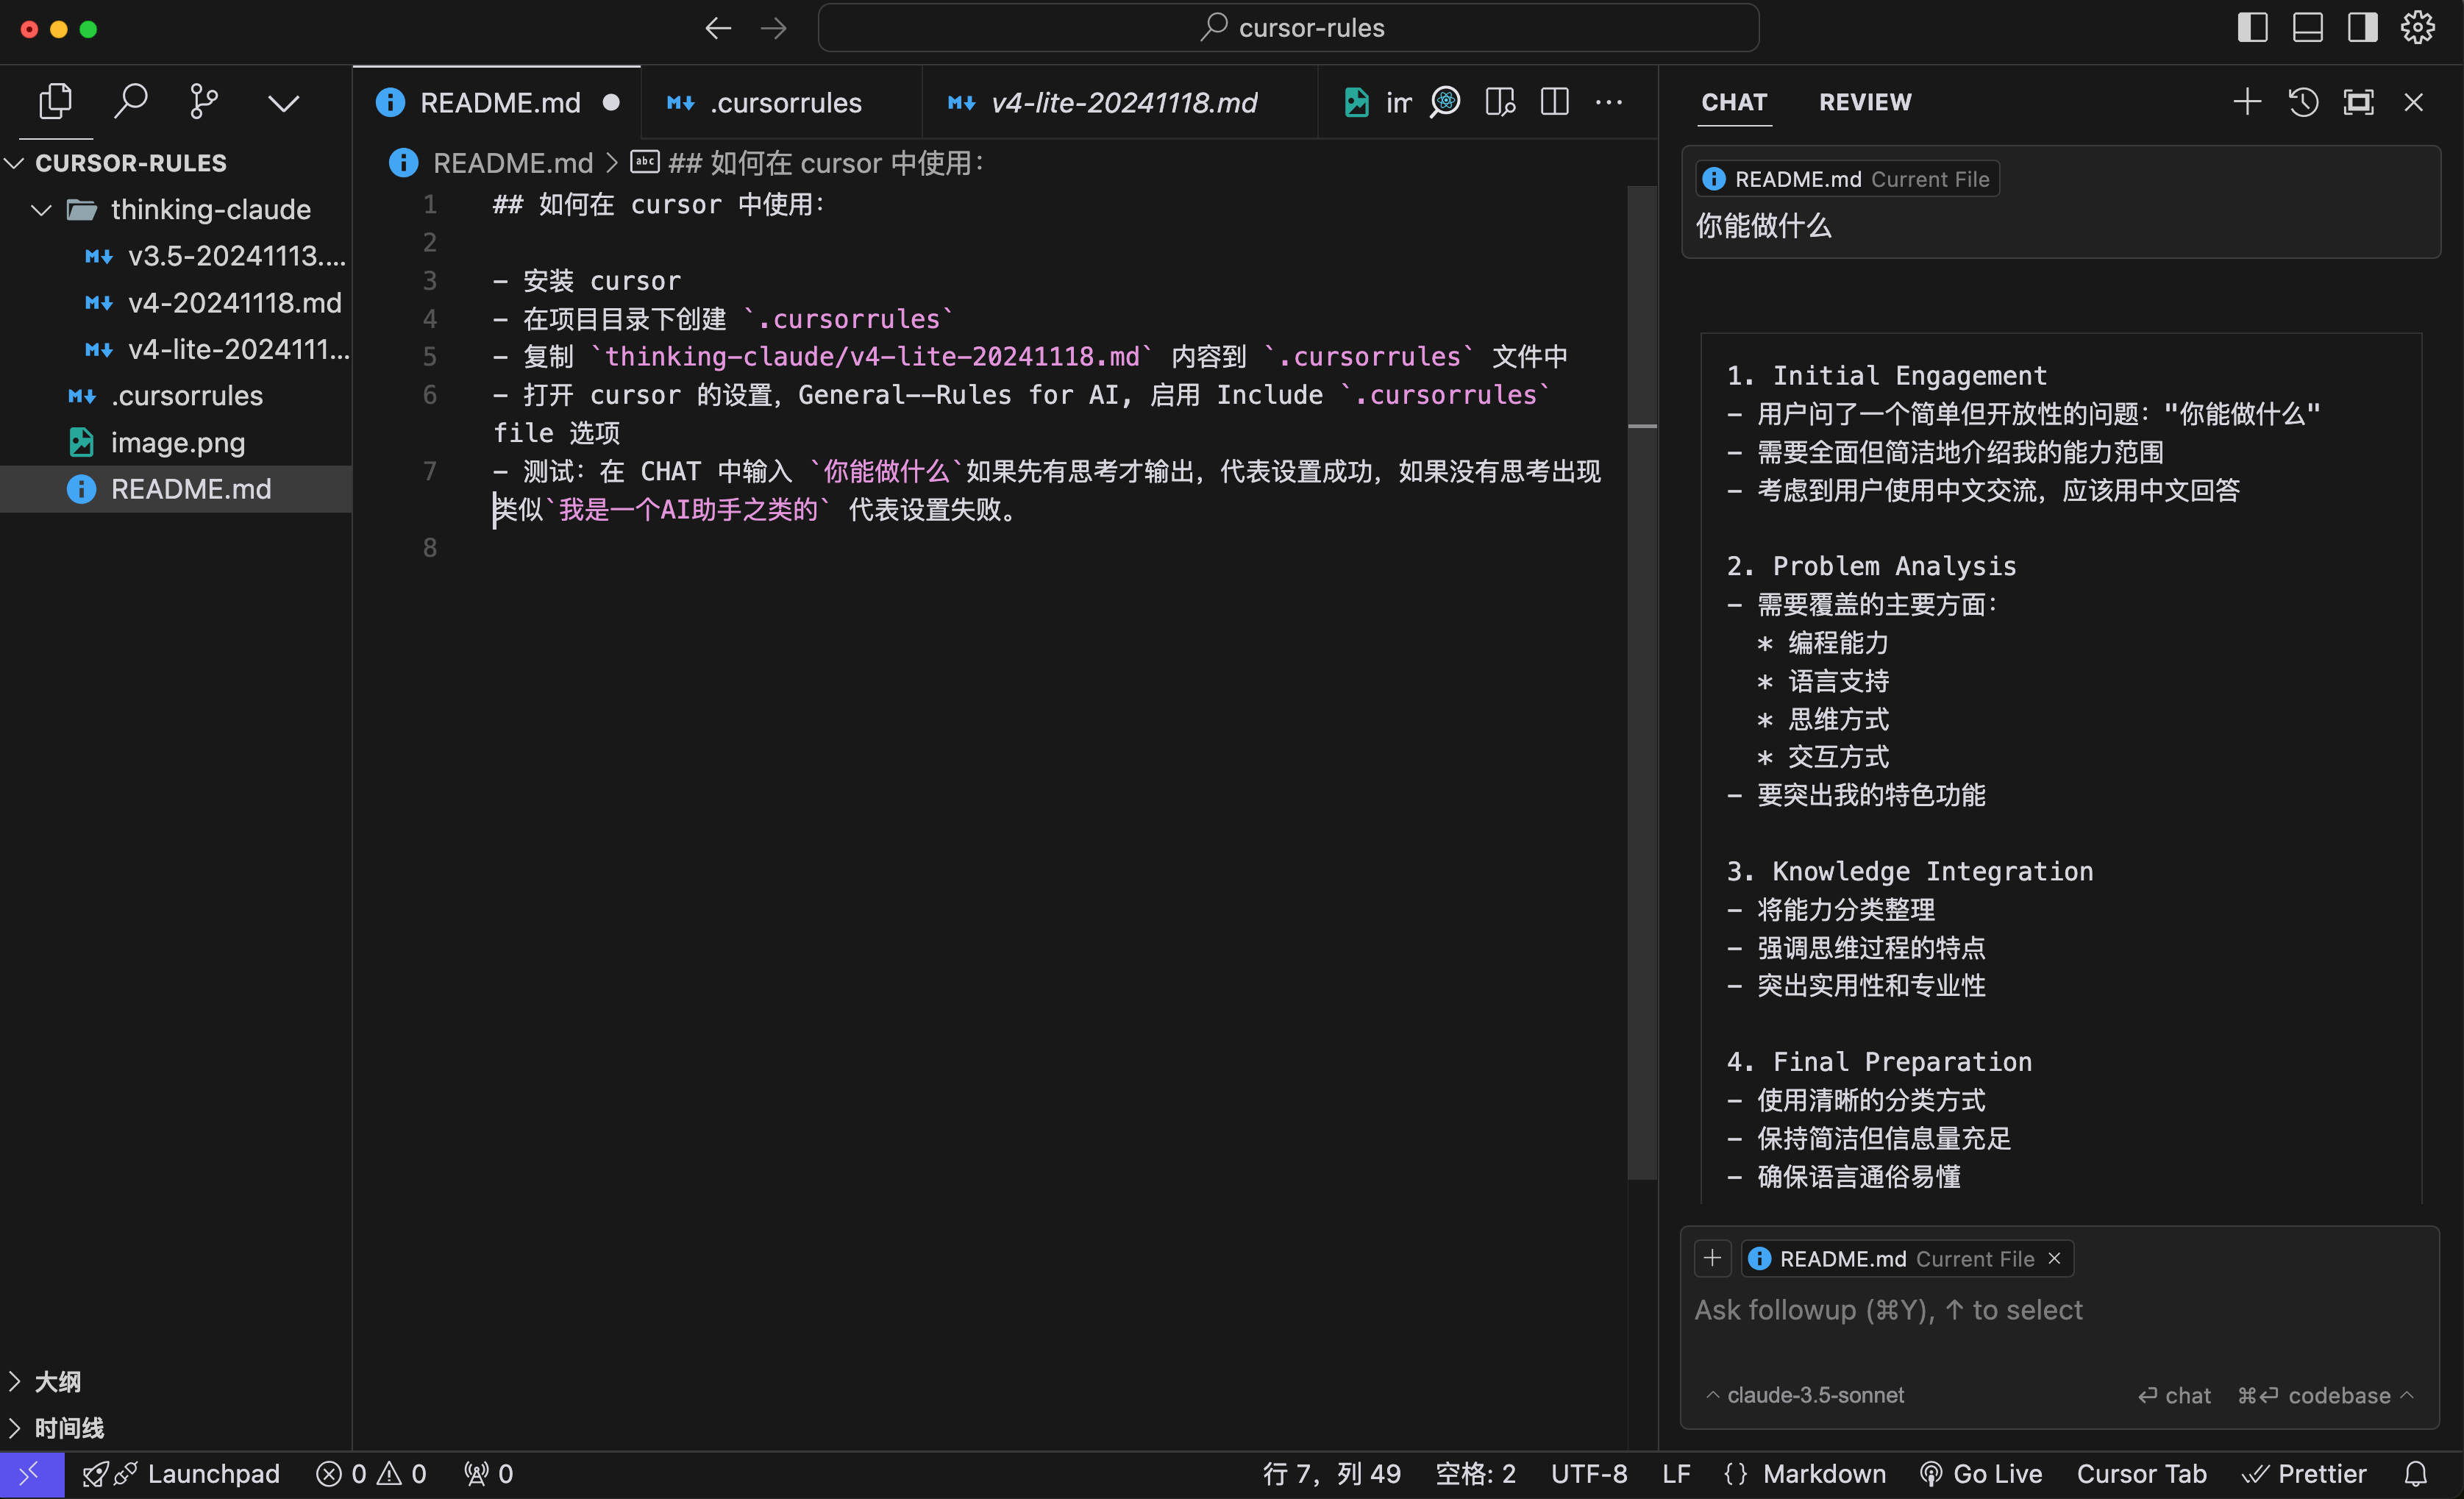The height and width of the screenshot is (1499, 2464).
Task: Click the chat history clock icon
Action: 2303,102
